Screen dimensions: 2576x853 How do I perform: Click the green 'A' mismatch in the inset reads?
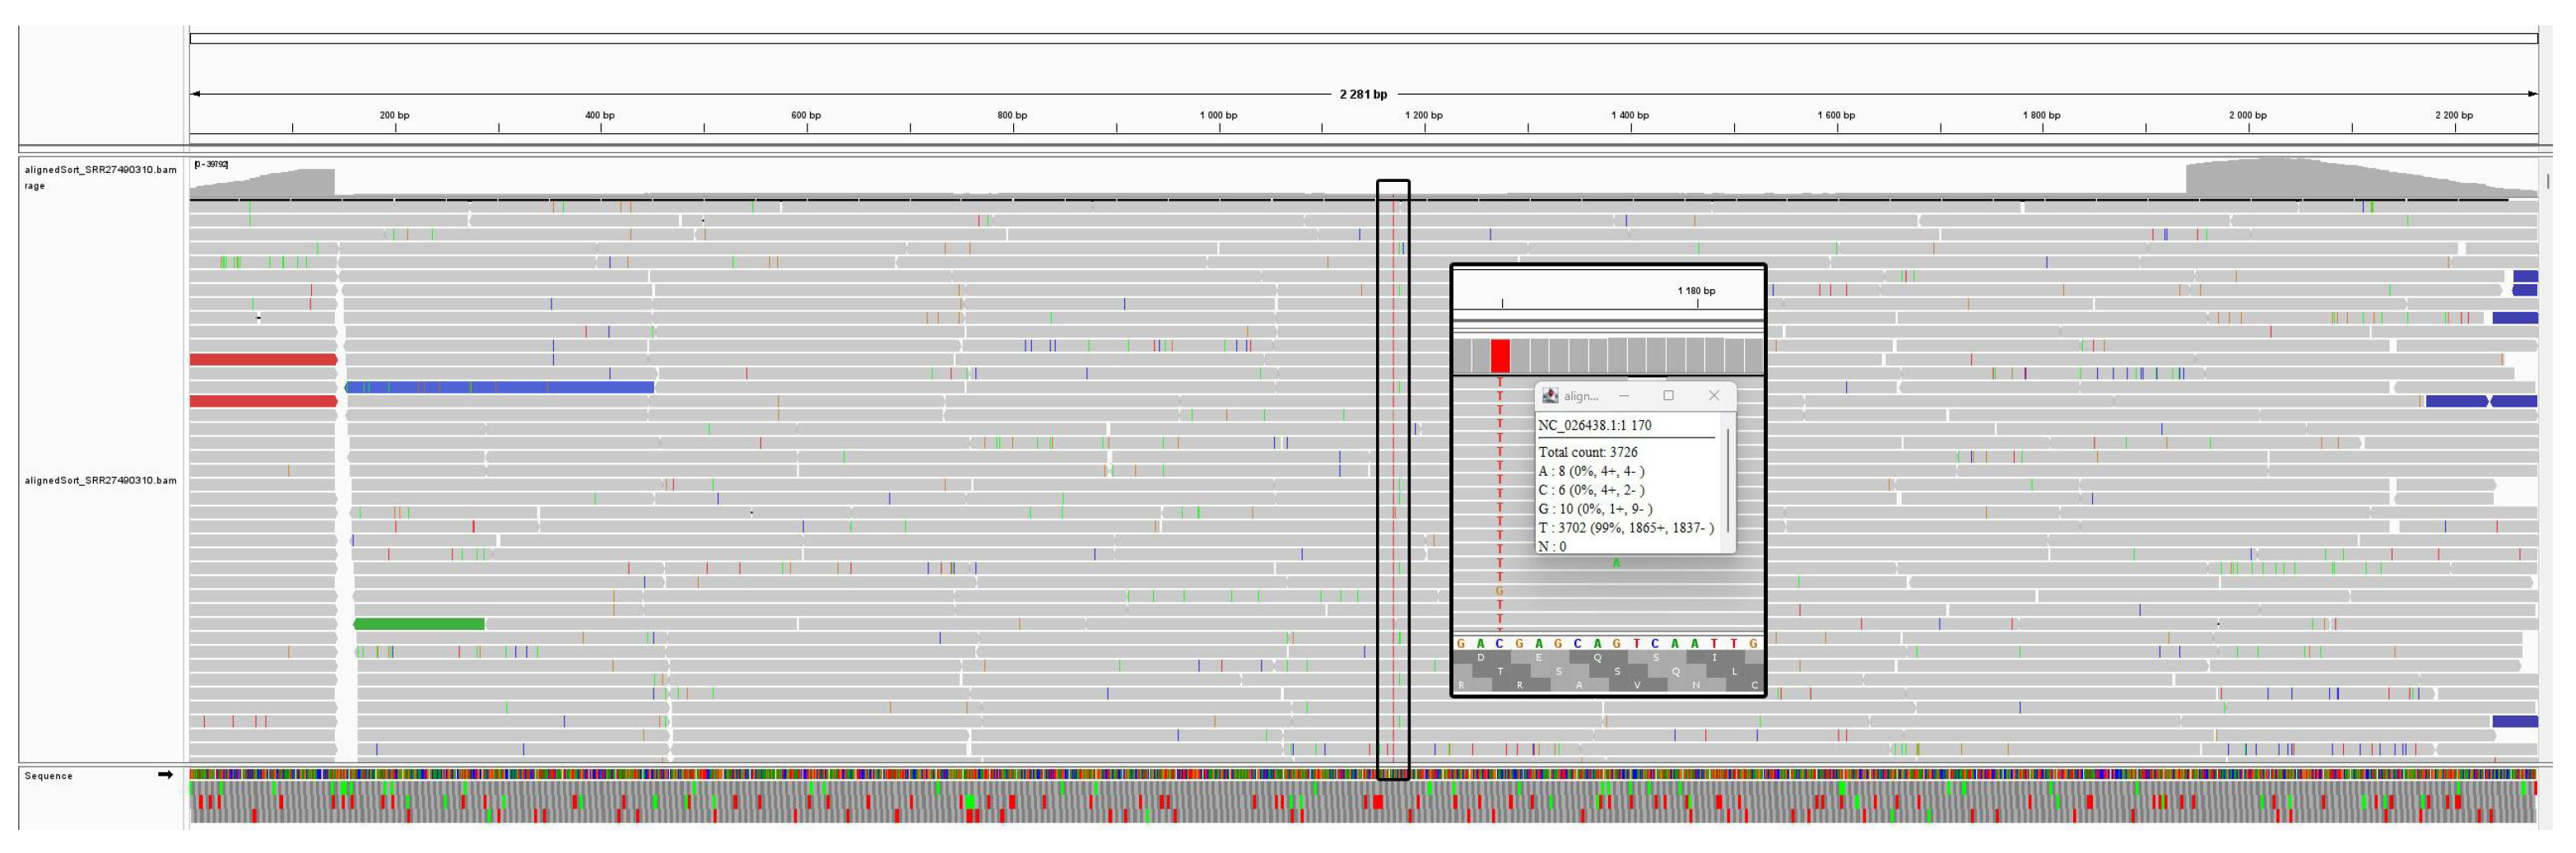[1616, 564]
